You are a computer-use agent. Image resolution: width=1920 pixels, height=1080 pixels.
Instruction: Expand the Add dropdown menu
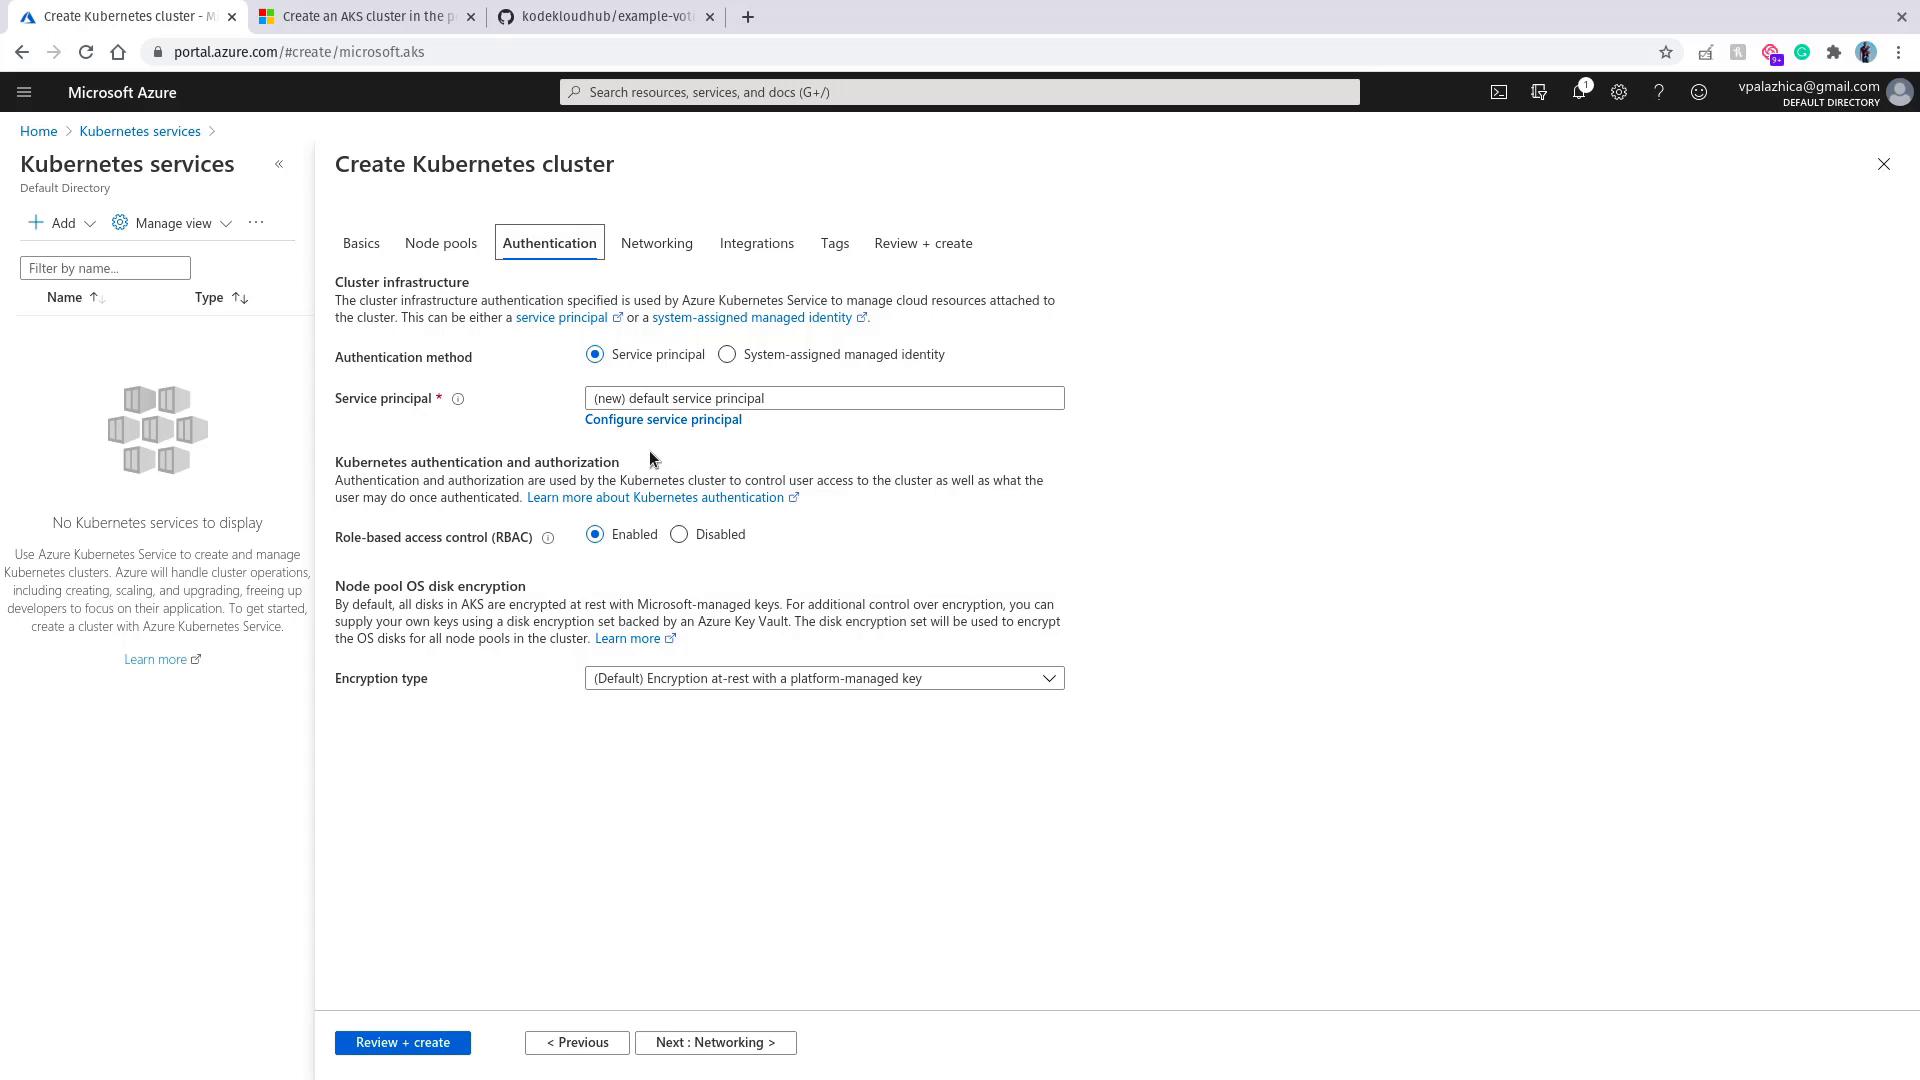(x=62, y=223)
